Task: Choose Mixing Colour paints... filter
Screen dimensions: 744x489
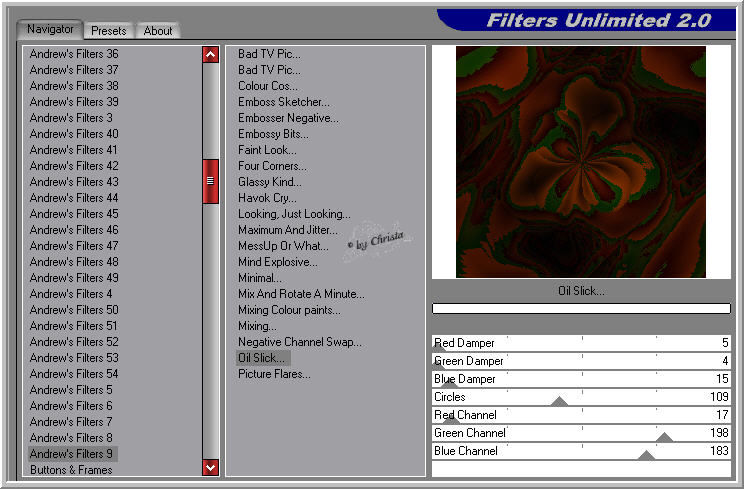Action: [x=289, y=310]
